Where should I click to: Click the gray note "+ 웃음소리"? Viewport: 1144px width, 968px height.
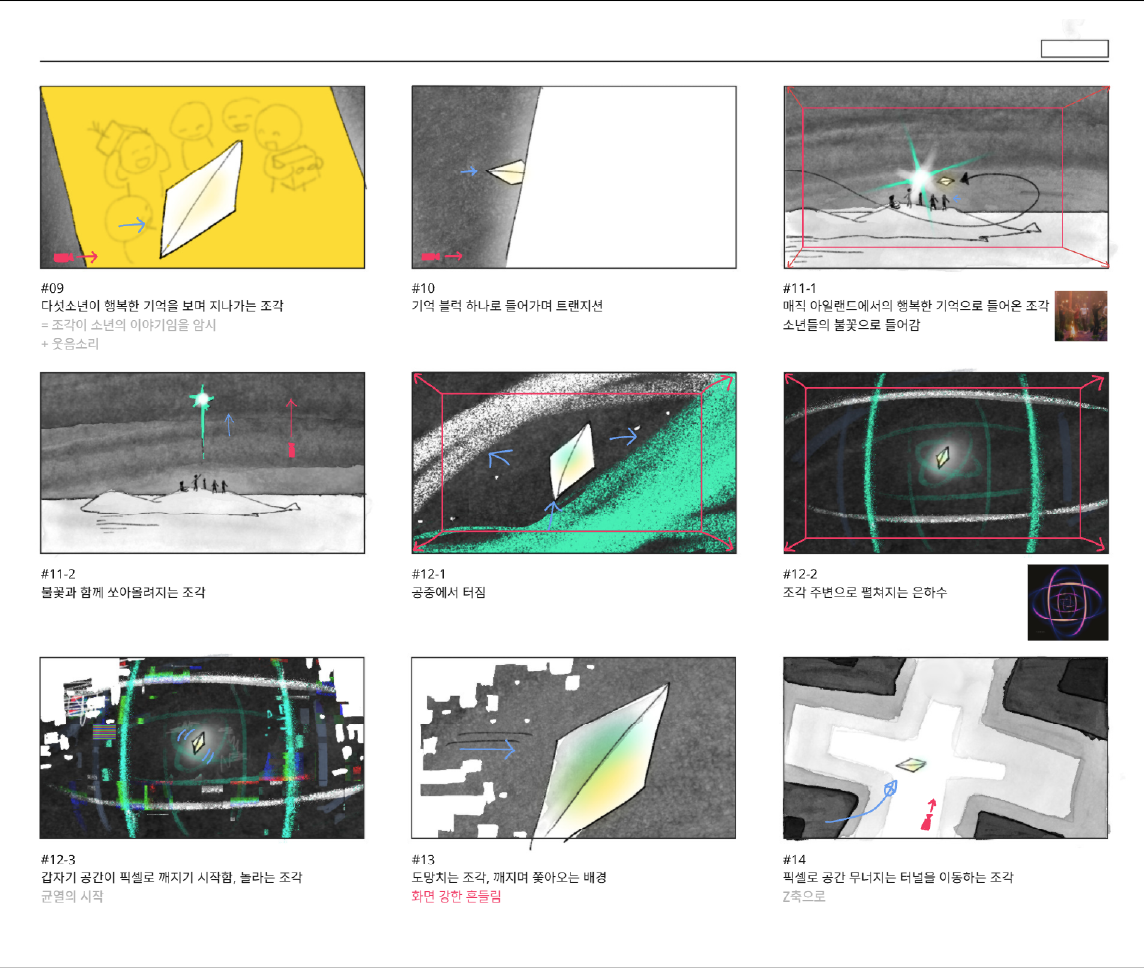70,344
